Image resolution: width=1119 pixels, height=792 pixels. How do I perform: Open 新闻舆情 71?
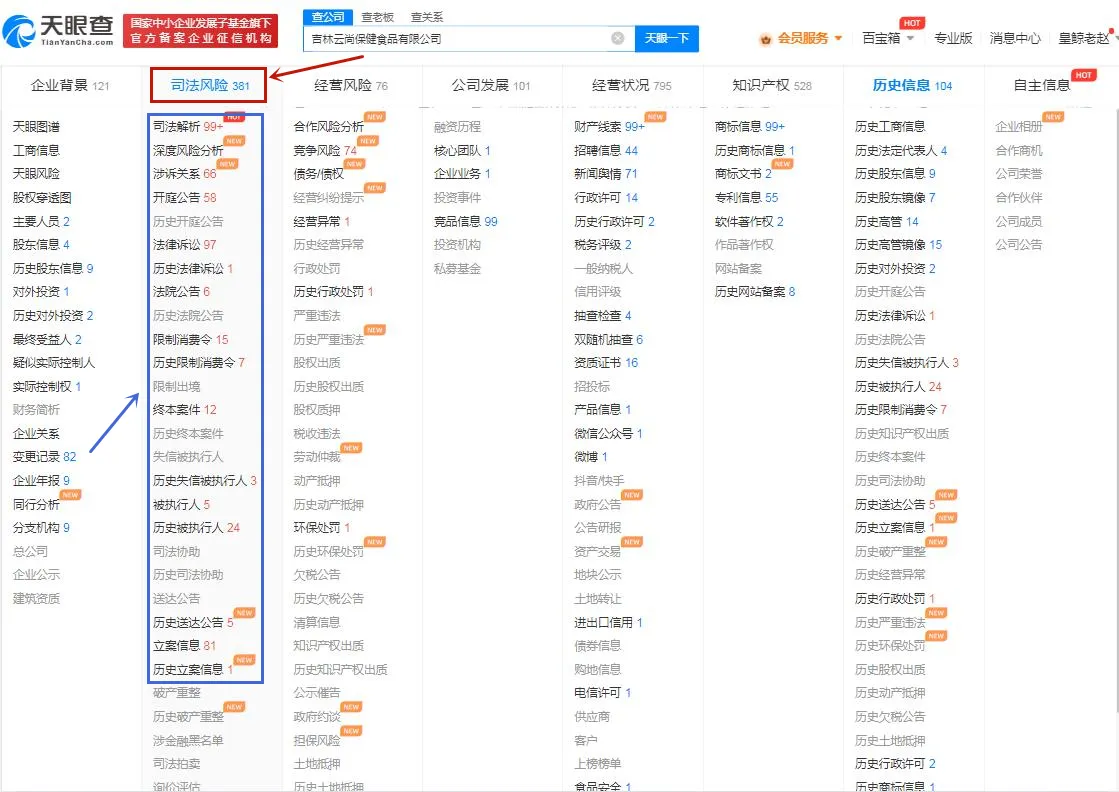click(x=606, y=174)
